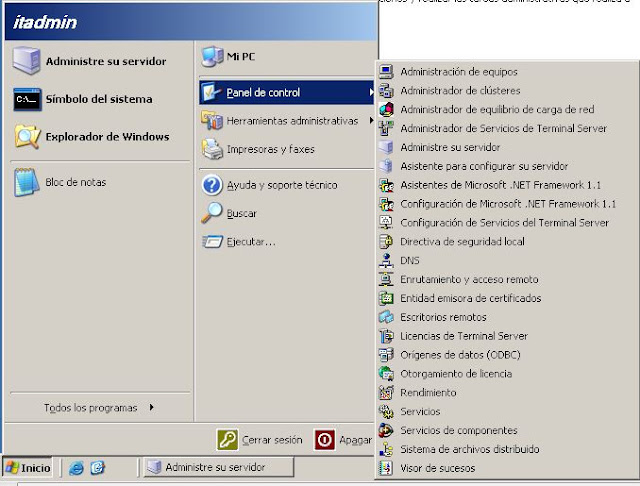
Task: Open Impresoras y faxes
Action: [x=286, y=149]
